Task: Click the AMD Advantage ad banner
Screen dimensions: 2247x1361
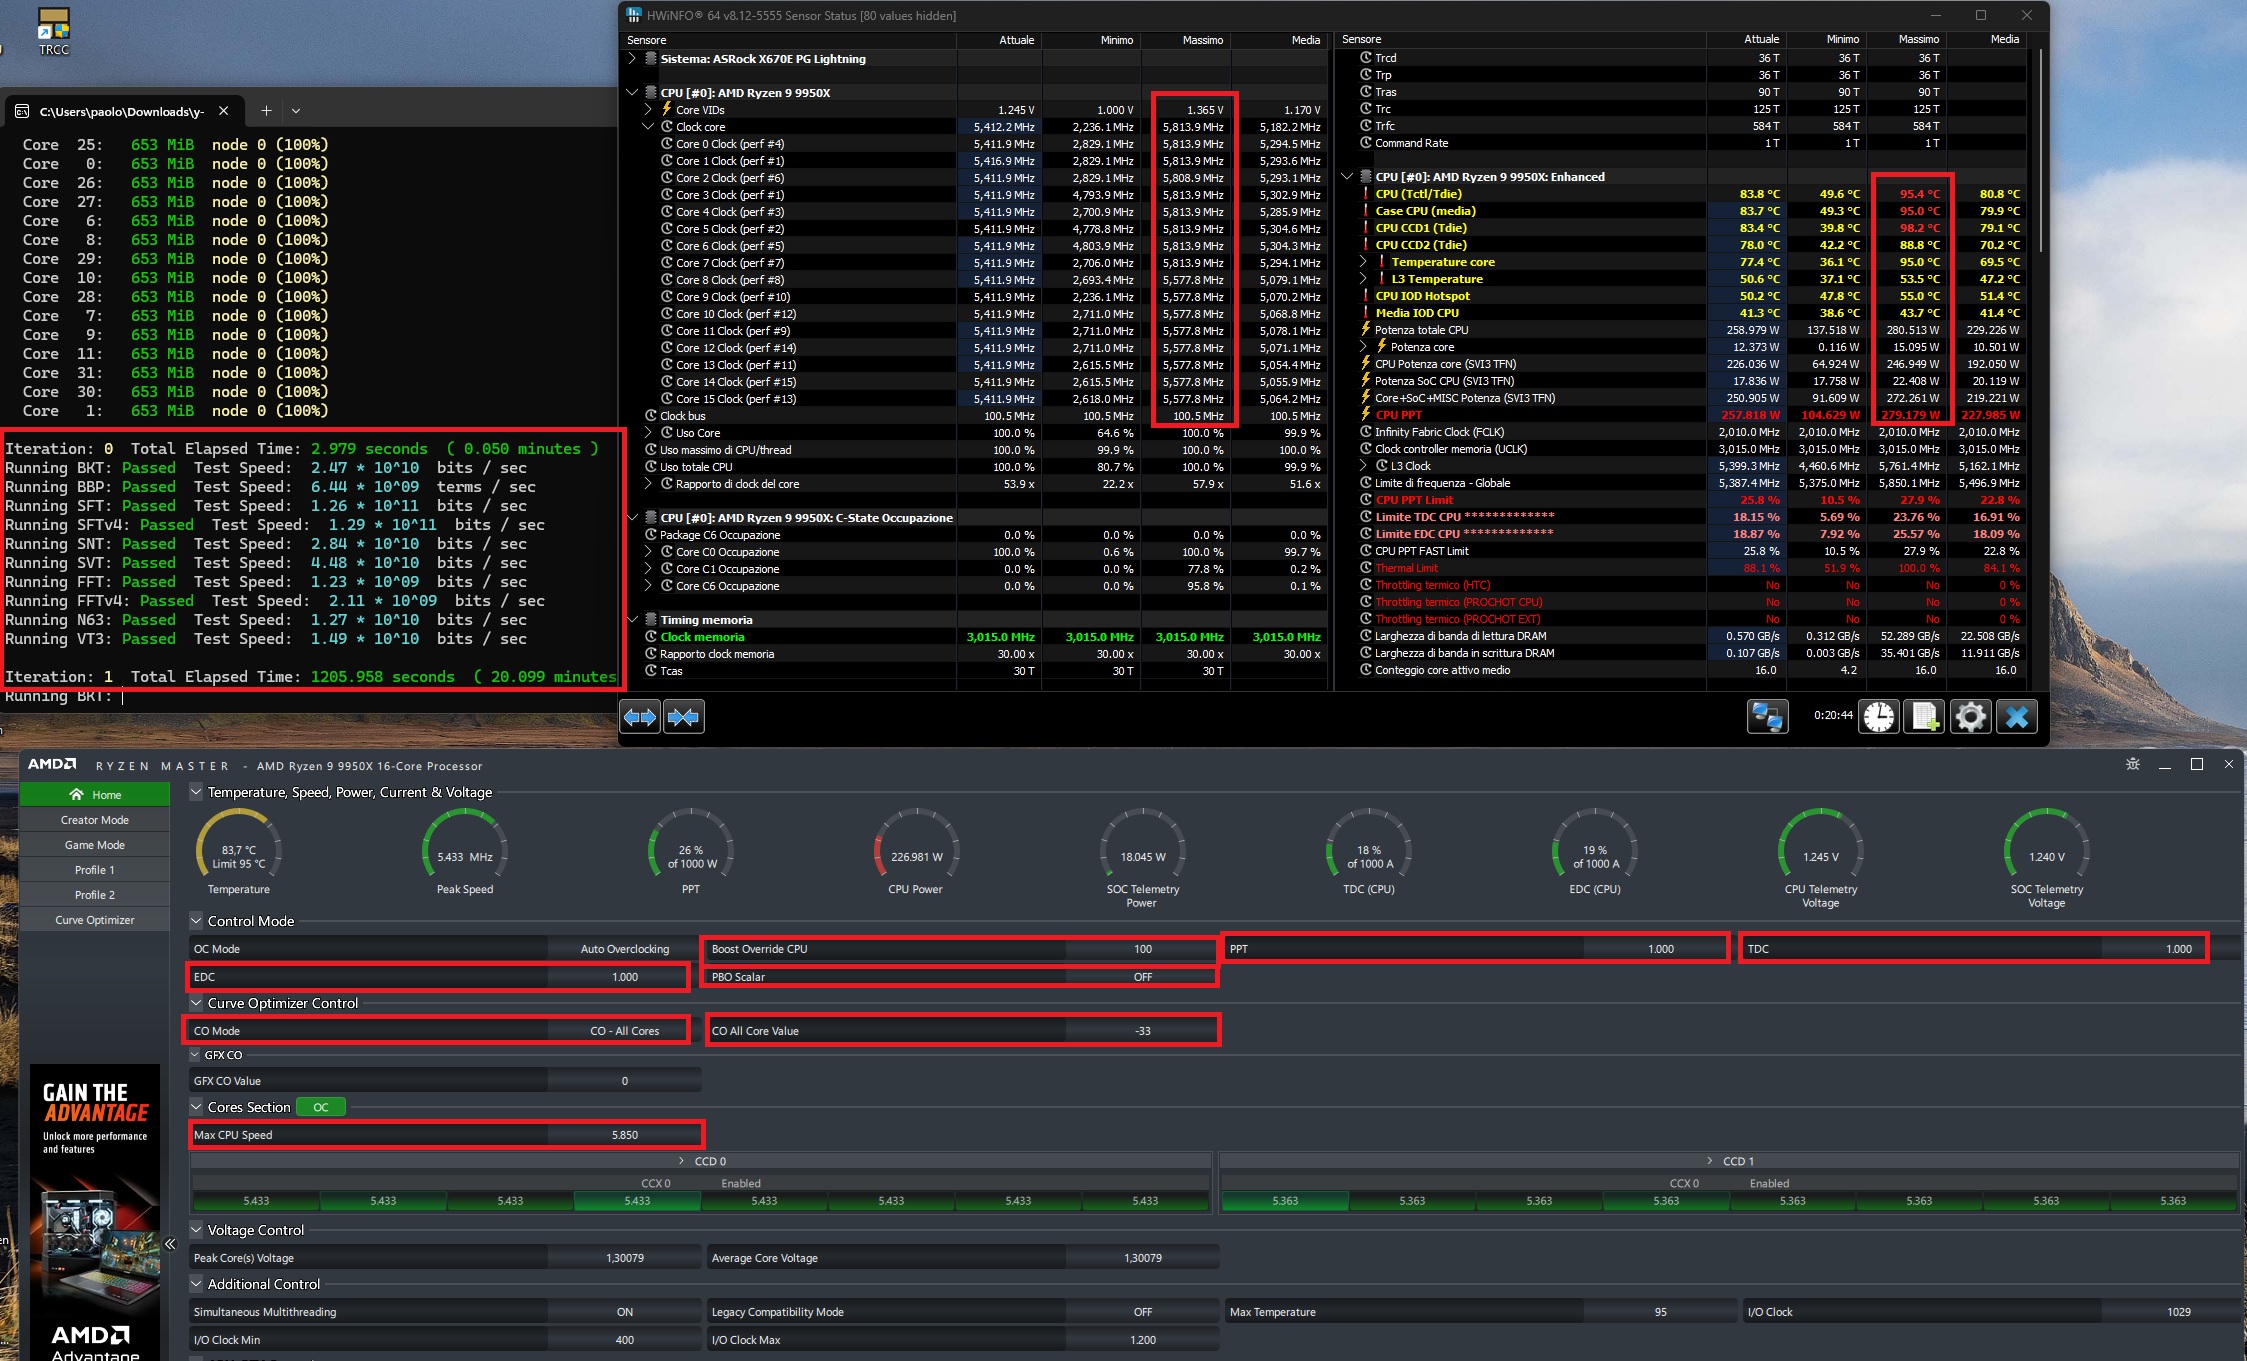Action: tap(95, 1212)
